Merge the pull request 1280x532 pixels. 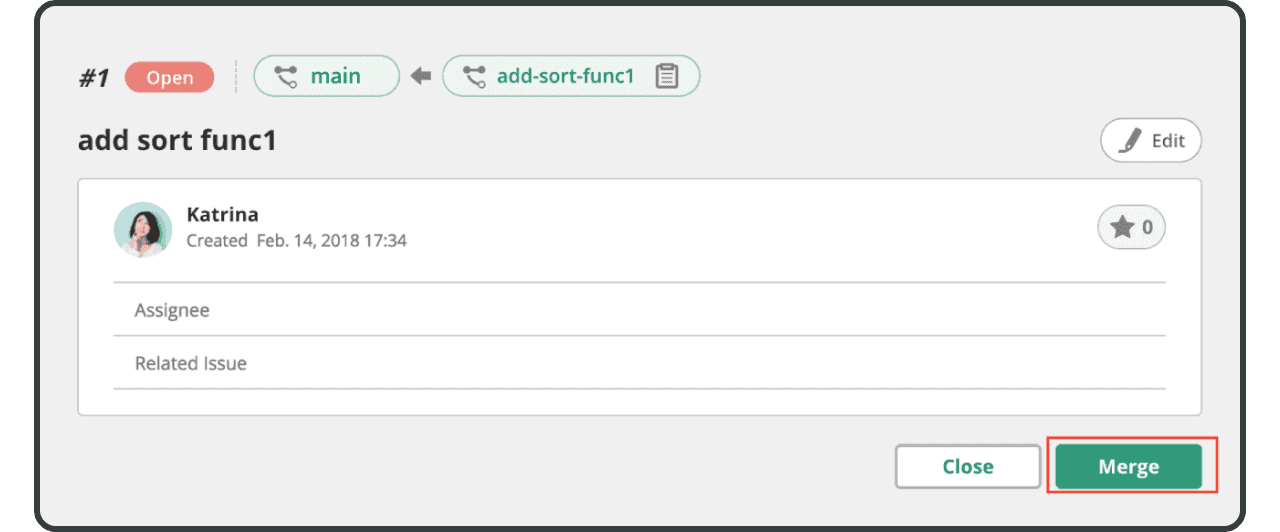(1128, 466)
